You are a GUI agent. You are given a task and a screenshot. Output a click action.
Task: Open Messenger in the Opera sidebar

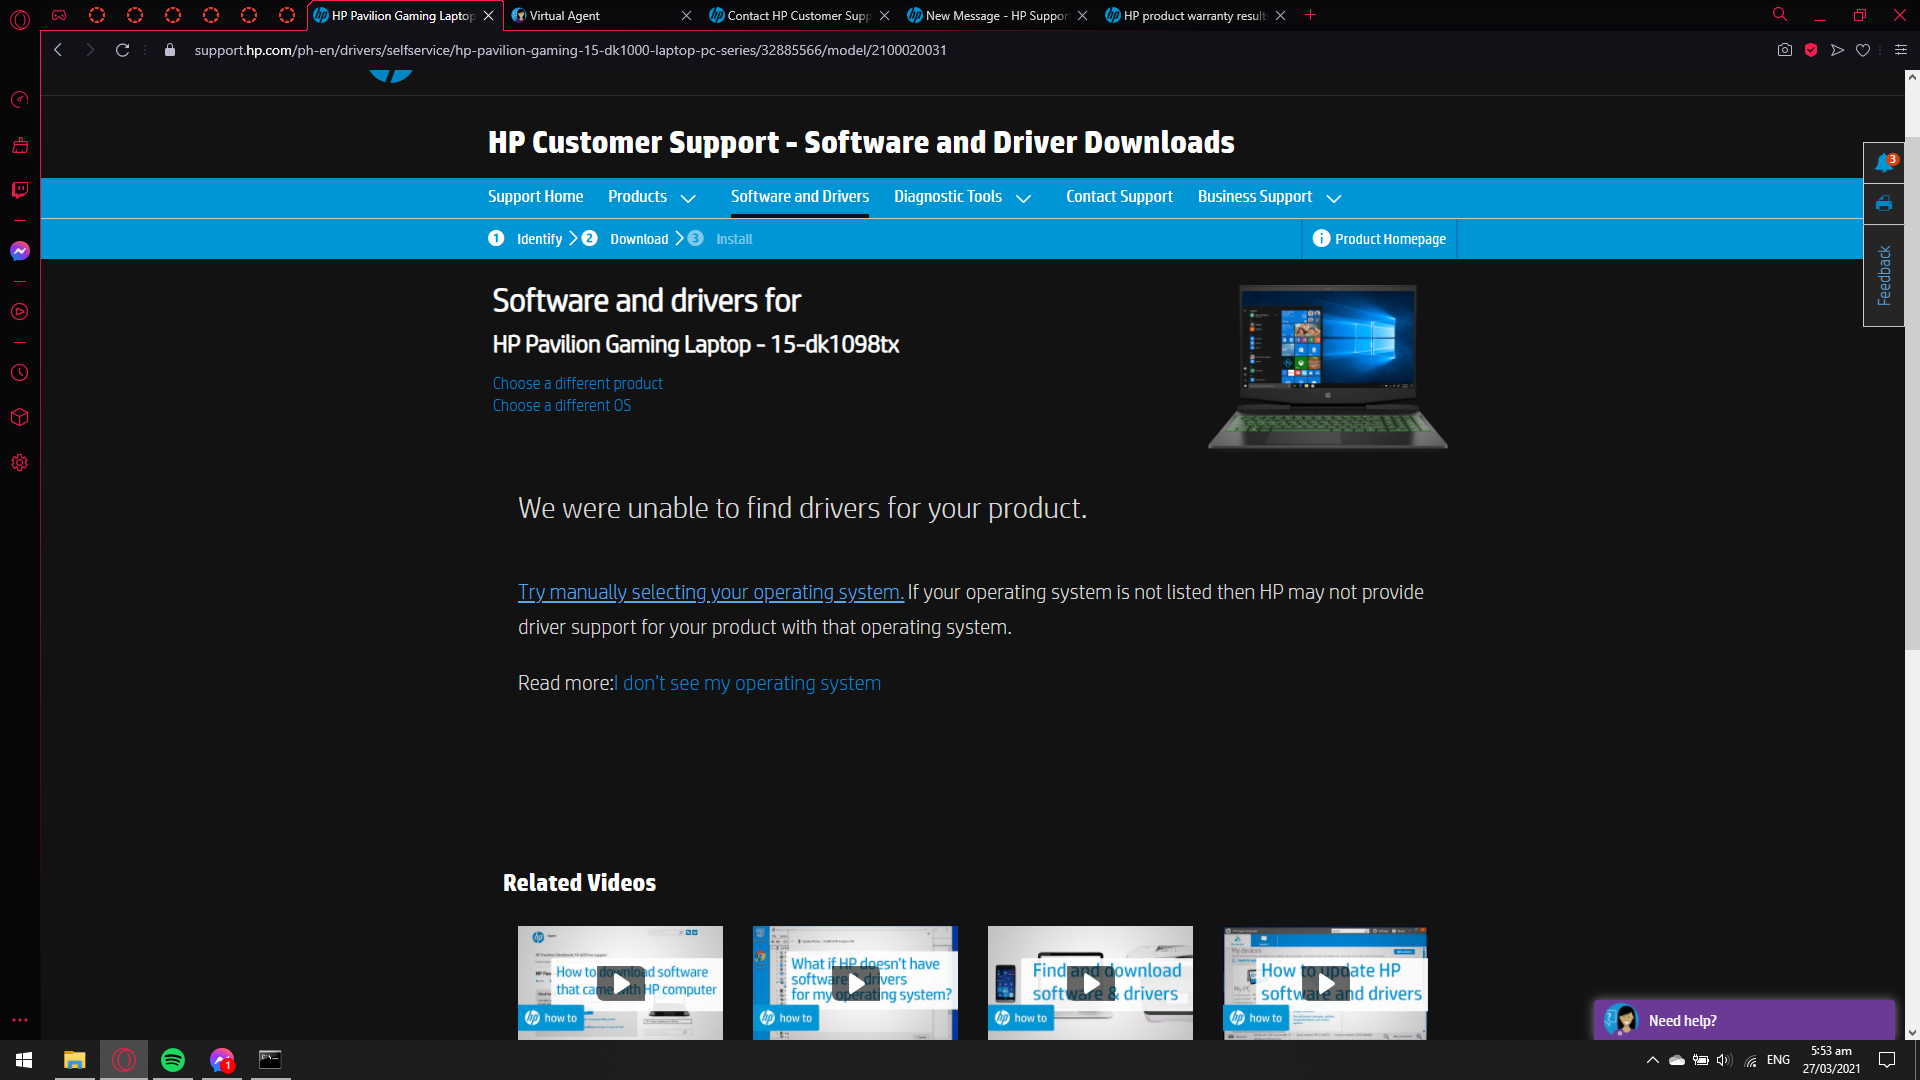pos(20,251)
